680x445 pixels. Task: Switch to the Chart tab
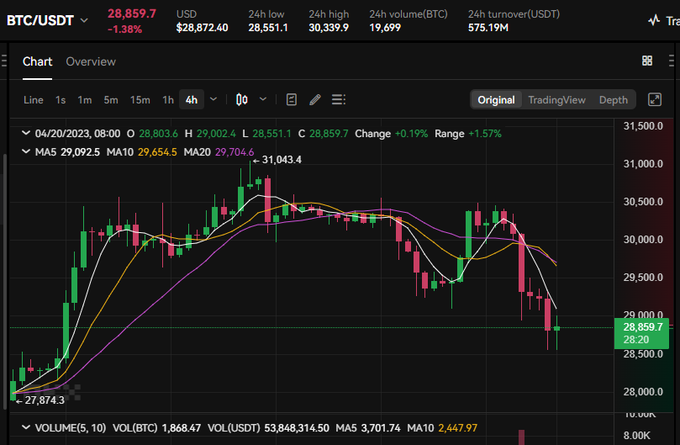tap(37, 62)
